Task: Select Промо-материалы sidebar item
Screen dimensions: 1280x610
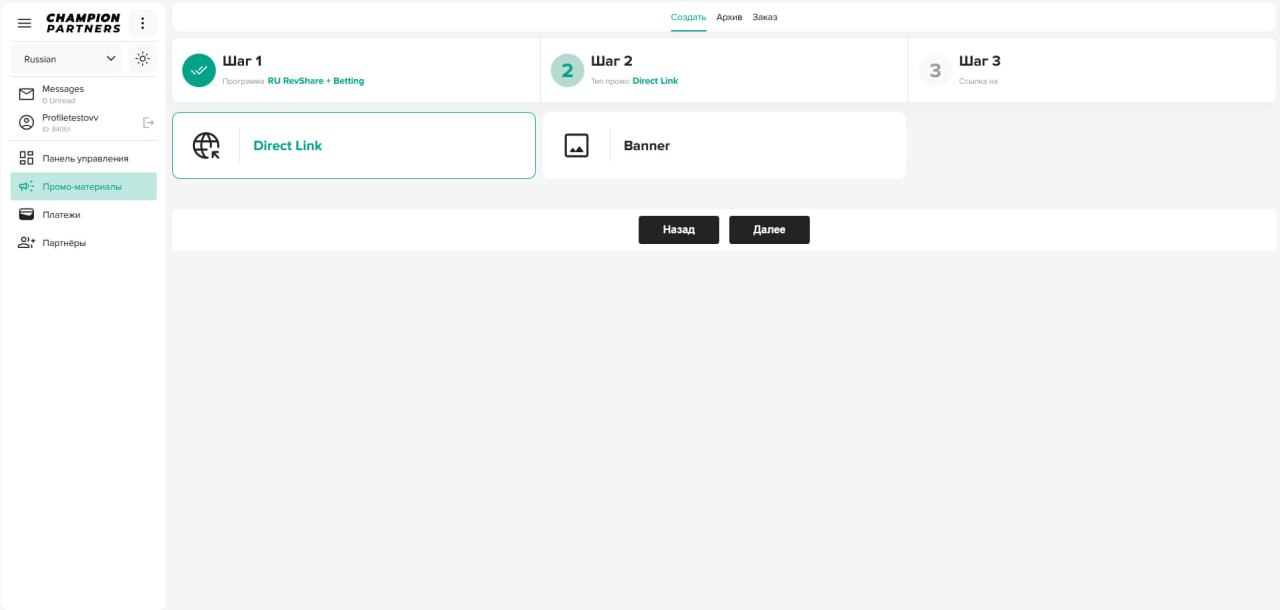Action: [x=83, y=186]
